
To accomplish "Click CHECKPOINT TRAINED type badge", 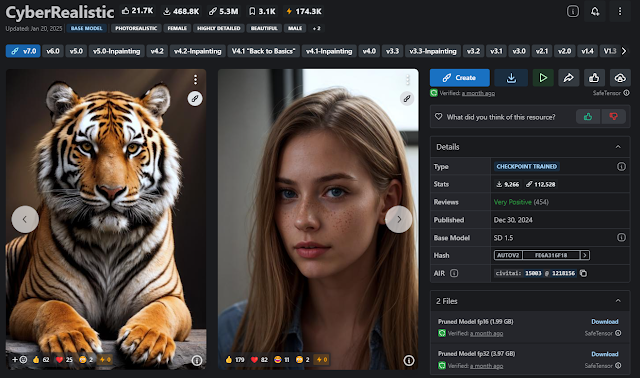I will pos(527,167).
